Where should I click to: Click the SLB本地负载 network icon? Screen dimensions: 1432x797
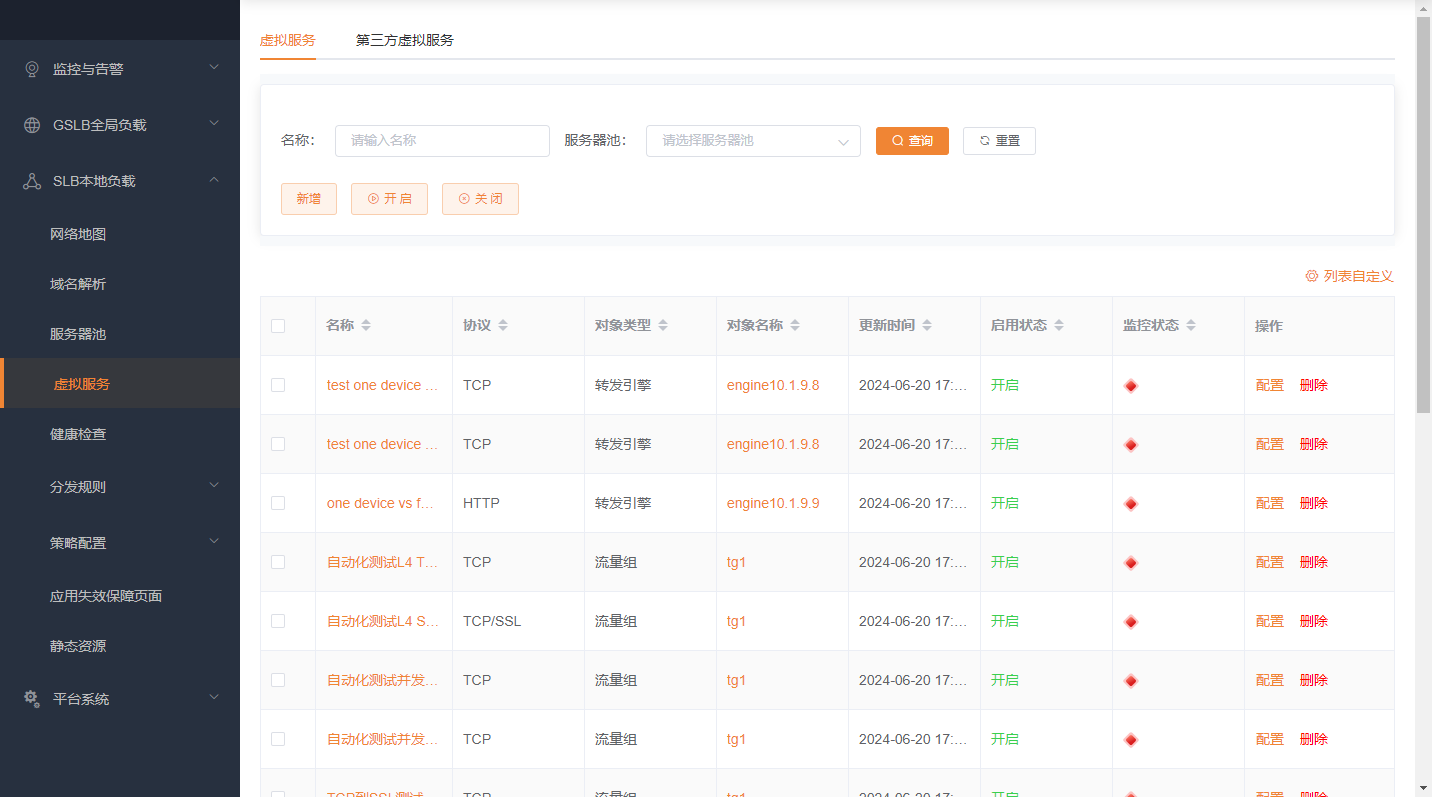[32, 181]
